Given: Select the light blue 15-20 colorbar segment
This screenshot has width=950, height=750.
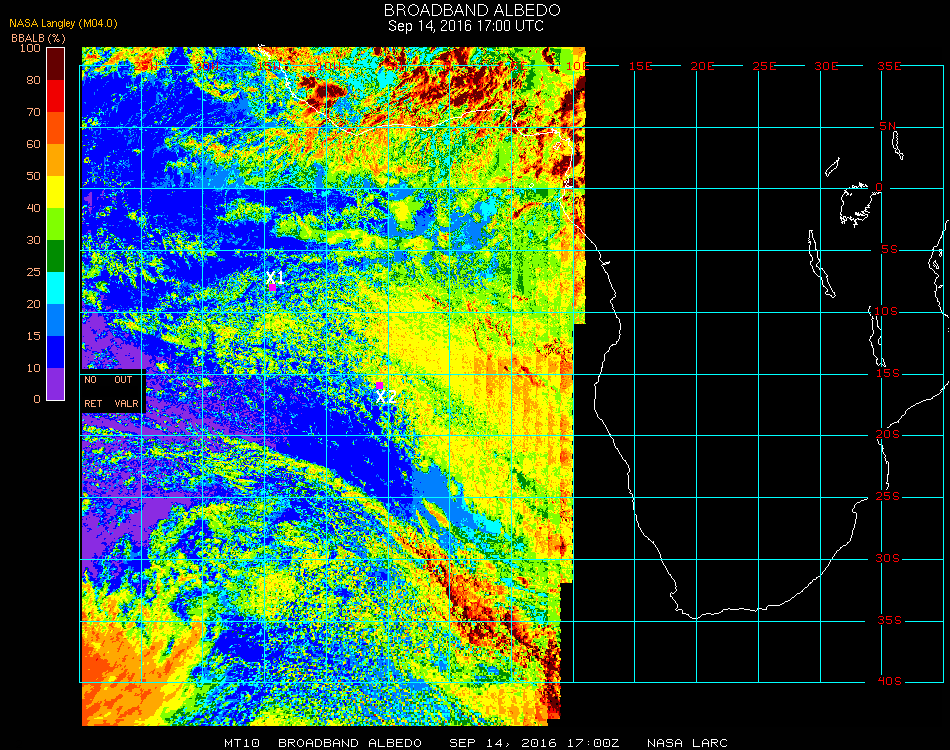Looking at the screenshot, I should (x=55, y=320).
